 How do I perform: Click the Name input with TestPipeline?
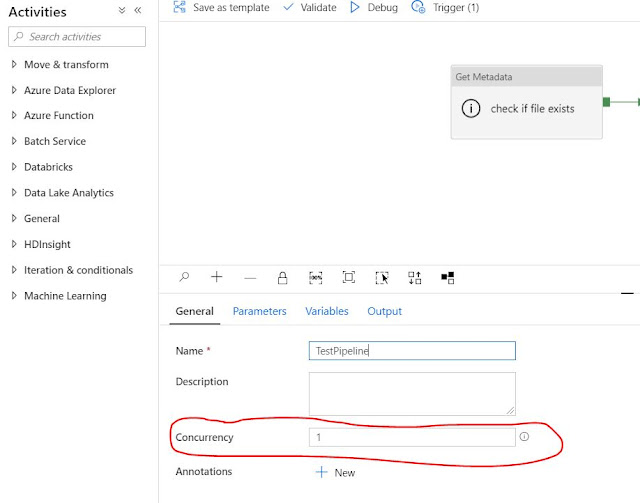(412, 351)
